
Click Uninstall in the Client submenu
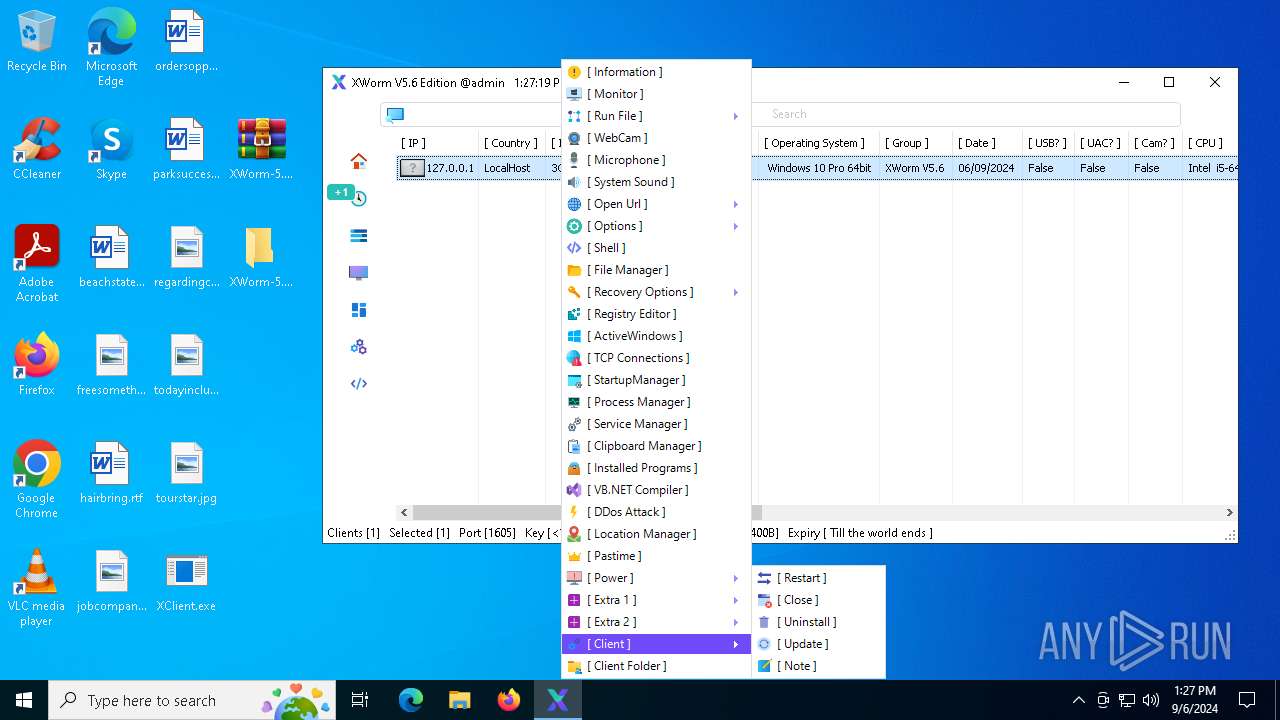[818, 622]
